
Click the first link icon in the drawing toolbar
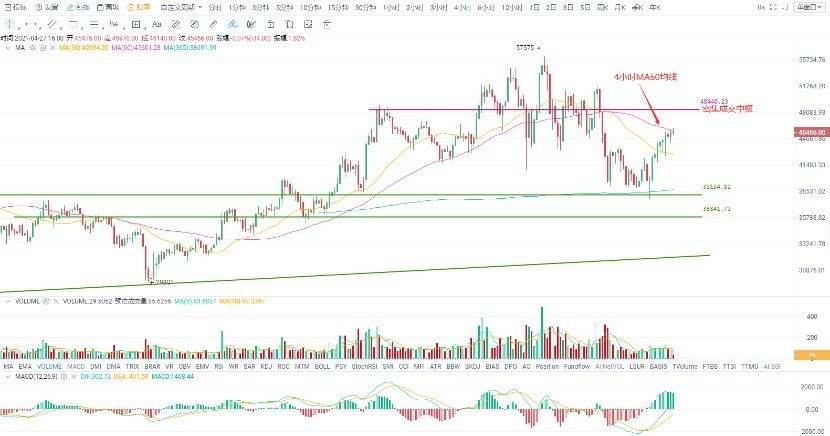[x=176, y=24]
